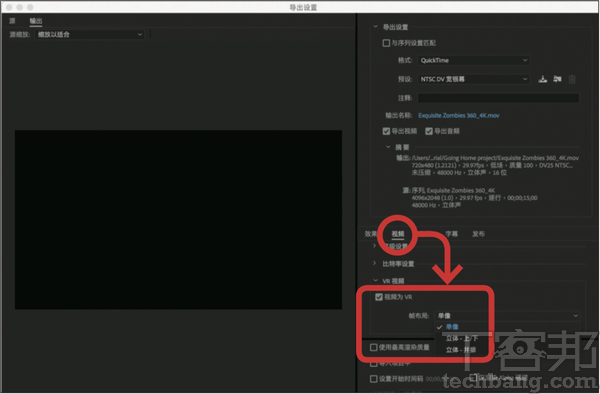Image resolution: width=600 pixels, height=394 pixels.
Task: Click the 注释 comment input field
Action: point(498,98)
